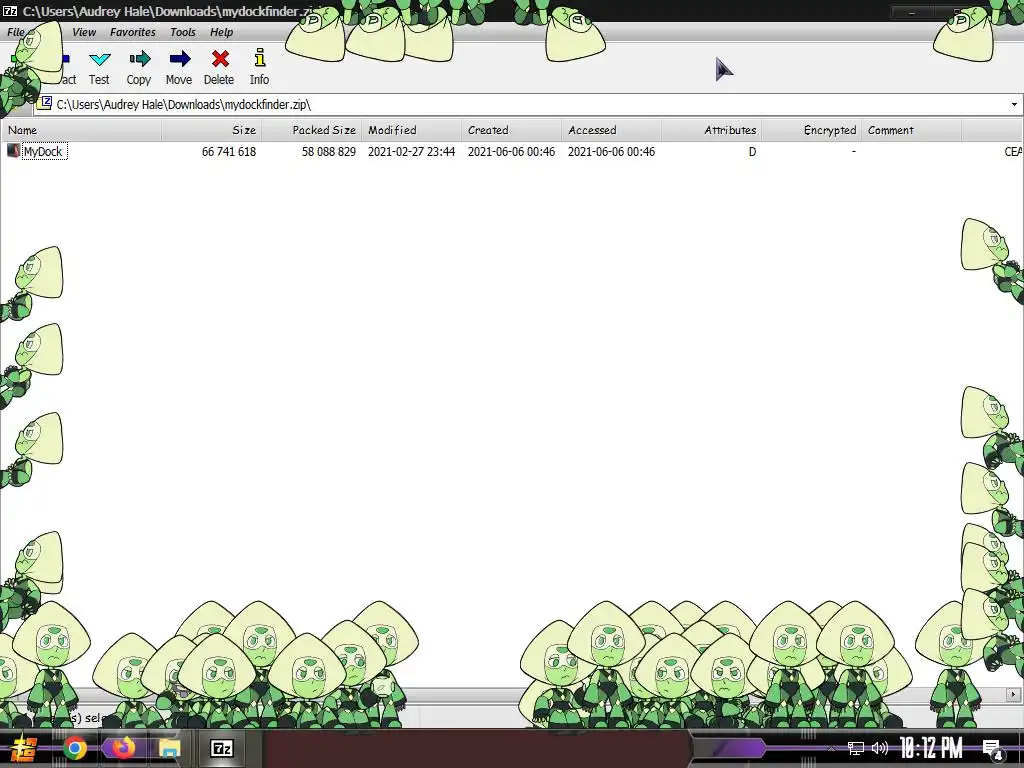Click the yellow Info toolbar icon
Viewport: 1024px width, 768px height.
[x=260, y=58]
